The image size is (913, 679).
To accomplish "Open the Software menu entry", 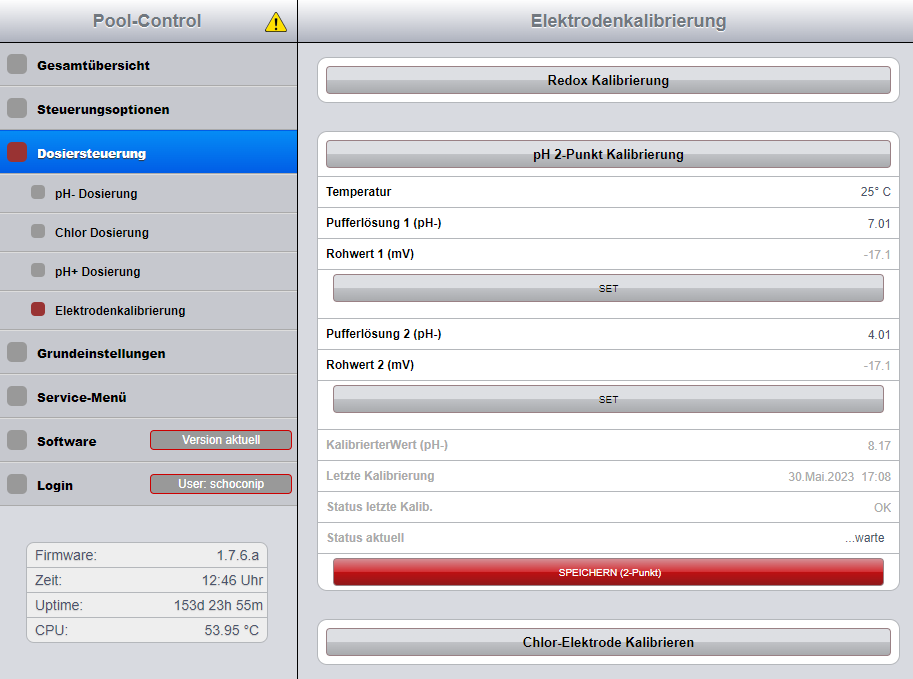I will pyautogui.click(x=148, y=440).
